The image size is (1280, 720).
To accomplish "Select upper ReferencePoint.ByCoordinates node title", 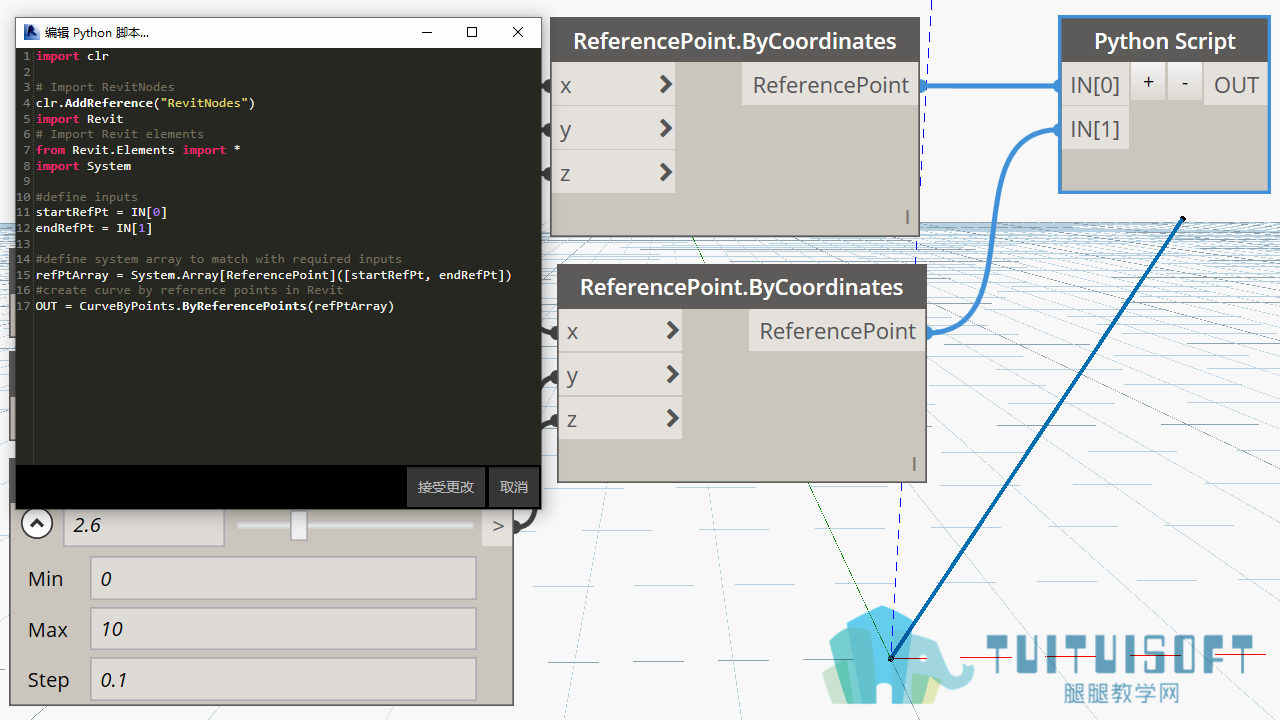I will (735, 41).
